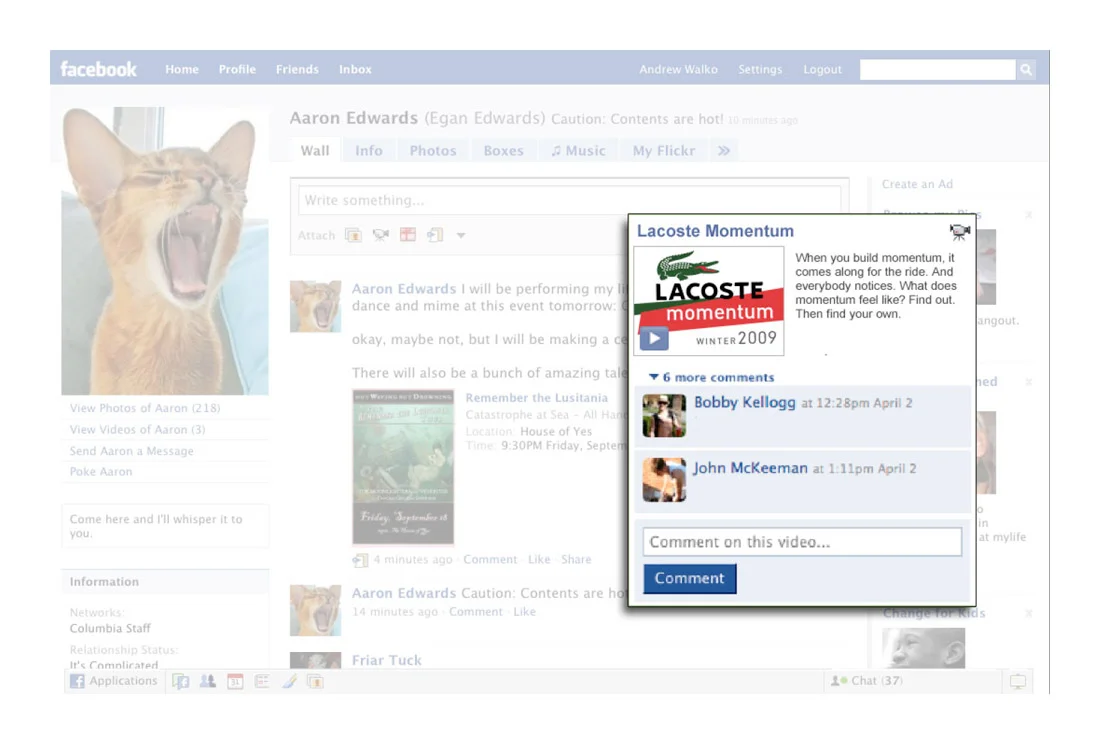Attach a link using the document icon

click(435, 235)
